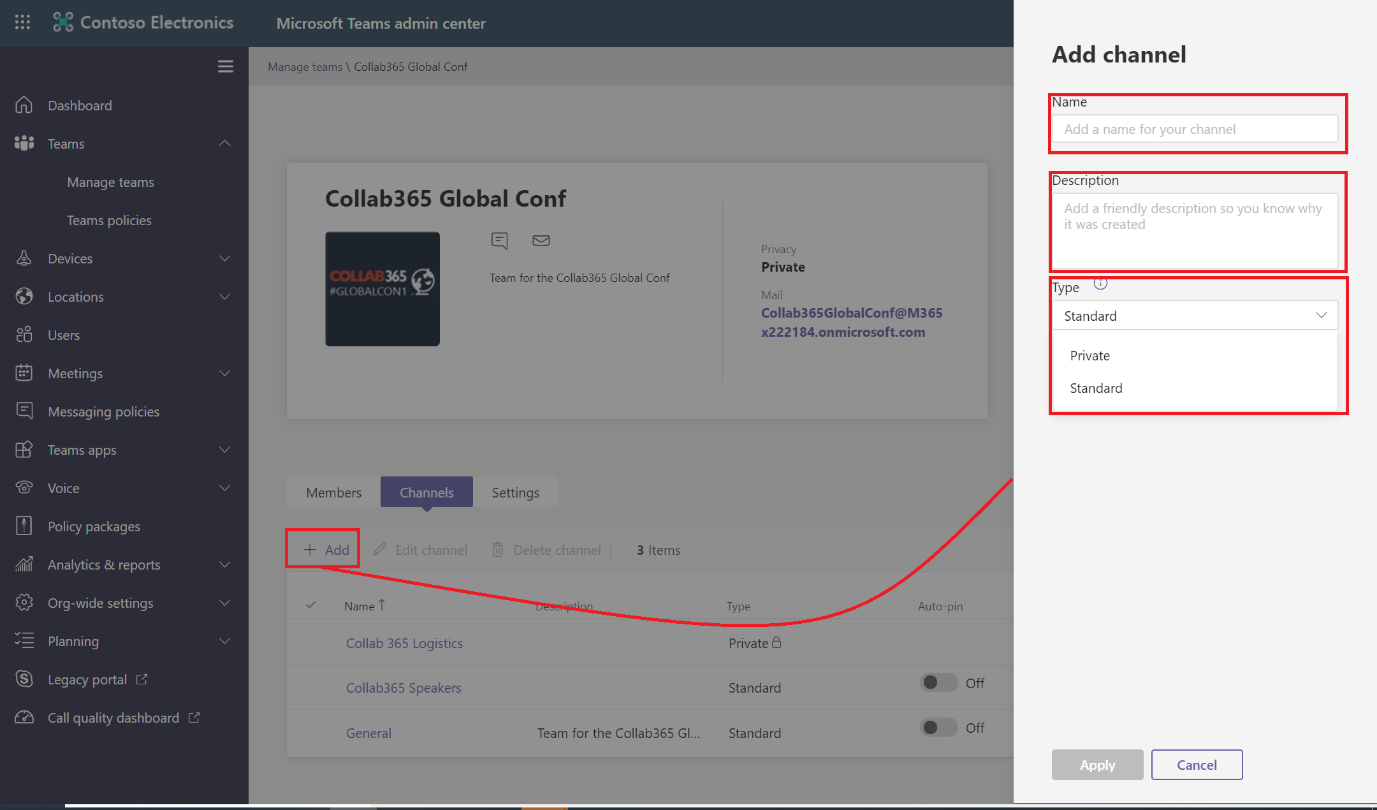The width and height of the screenshot is (1377, 810).
Task: Click the + Add channel button
Action: [327, 550]
